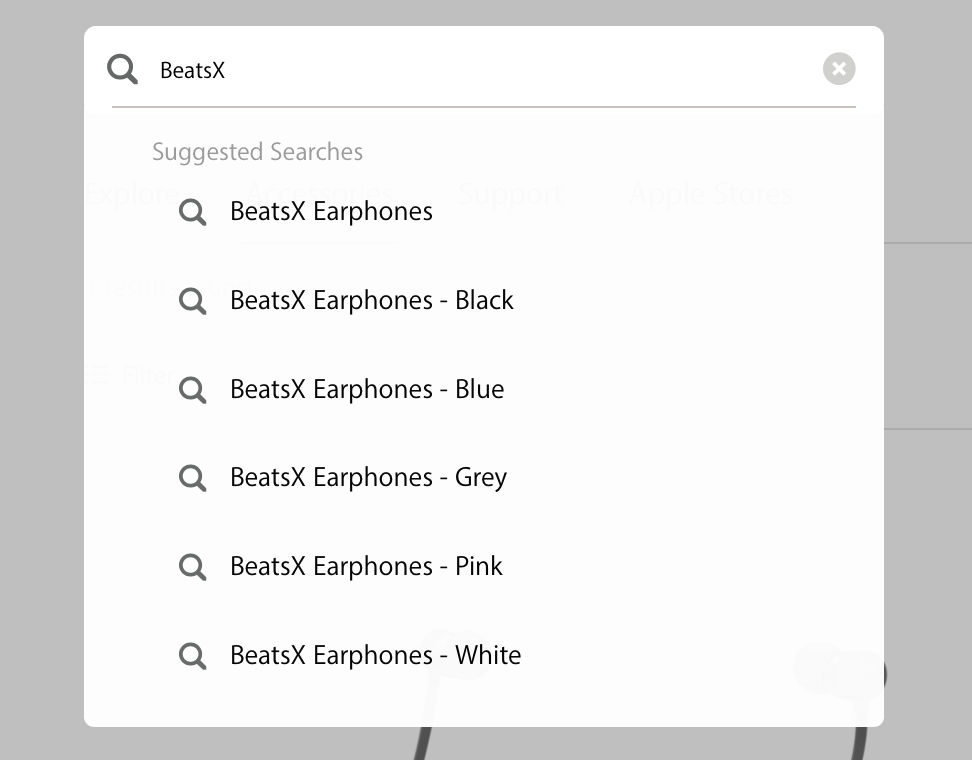
Task: Open the BeatsX Earphones - Grey suggestion
Action: coord(368,478)
